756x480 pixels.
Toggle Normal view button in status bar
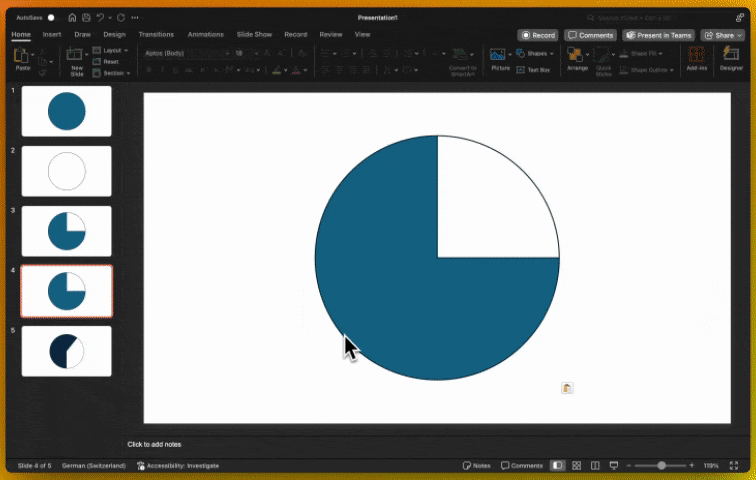click(557, 466)
